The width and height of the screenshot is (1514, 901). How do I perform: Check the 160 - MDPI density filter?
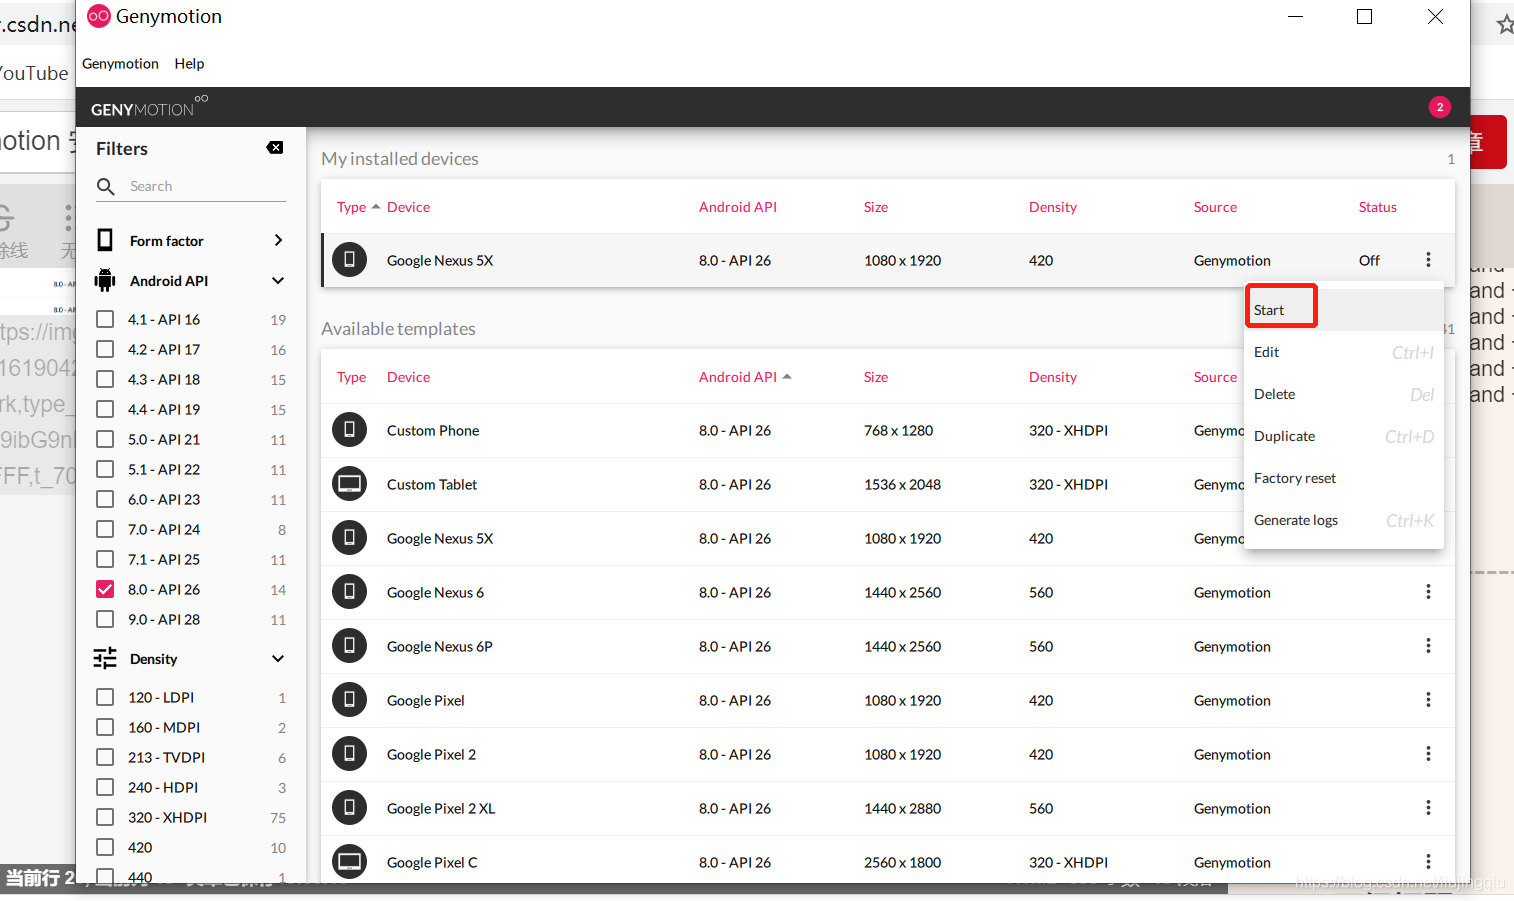[x=105, y=727]
